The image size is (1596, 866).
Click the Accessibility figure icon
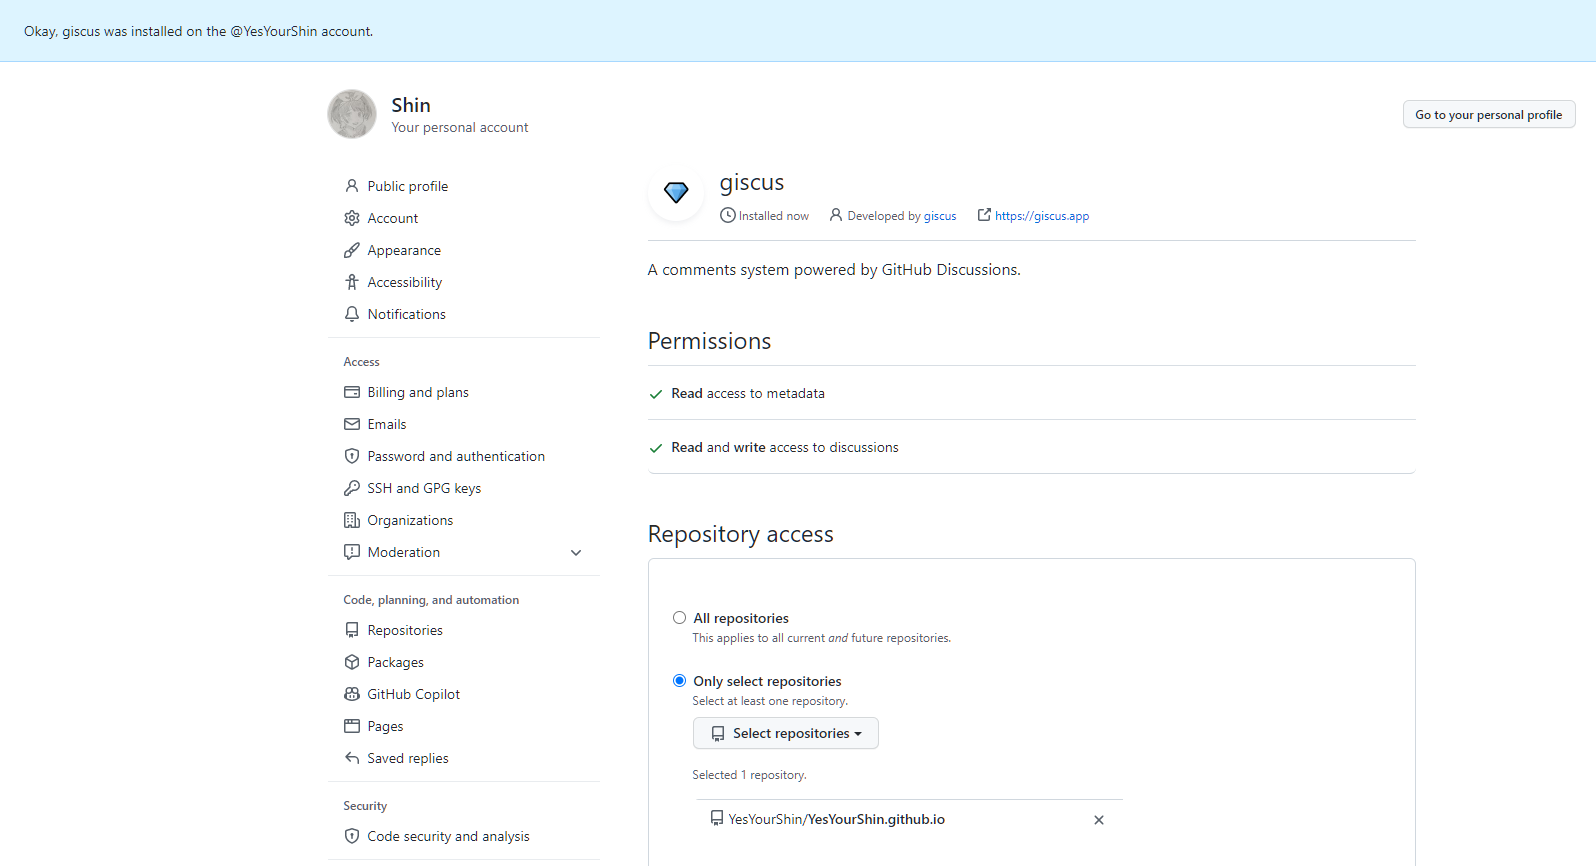point(352,282)
